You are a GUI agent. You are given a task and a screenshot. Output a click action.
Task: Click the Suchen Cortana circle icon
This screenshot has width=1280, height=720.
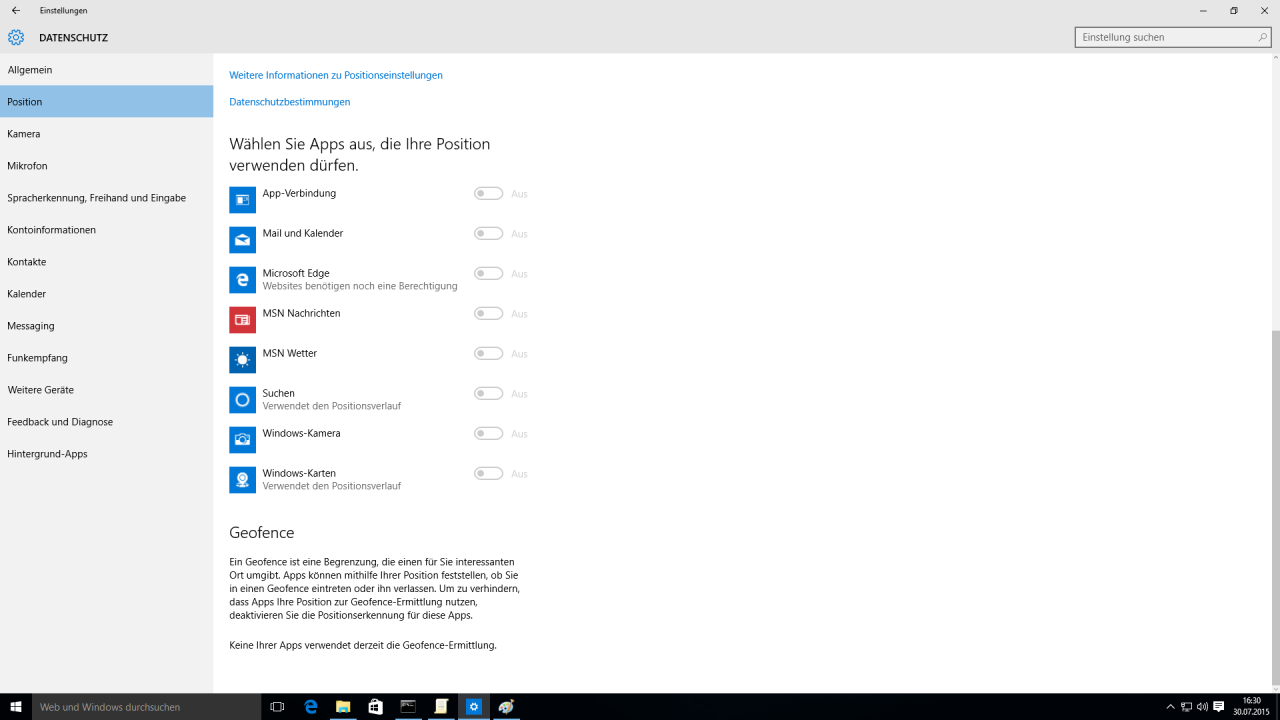click(242, 400)
